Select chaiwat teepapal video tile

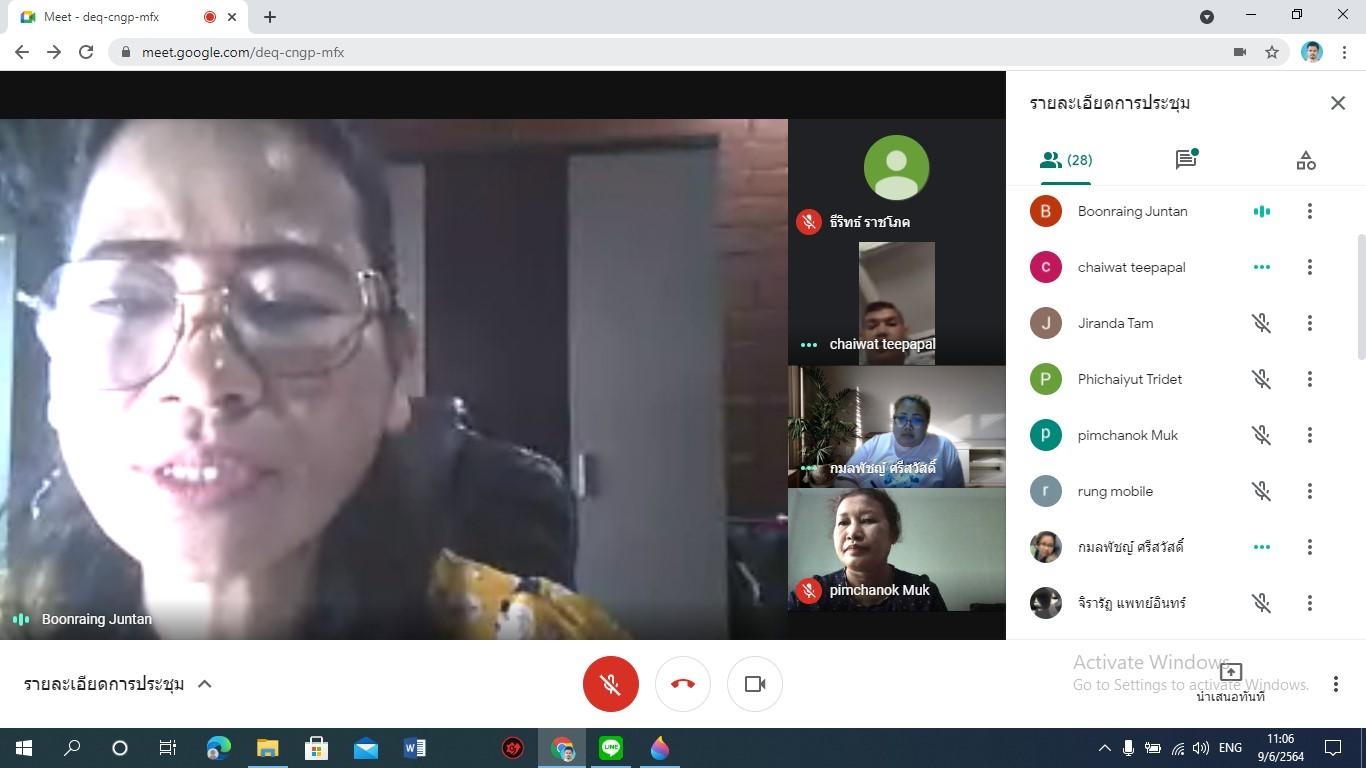click(896, 303)
